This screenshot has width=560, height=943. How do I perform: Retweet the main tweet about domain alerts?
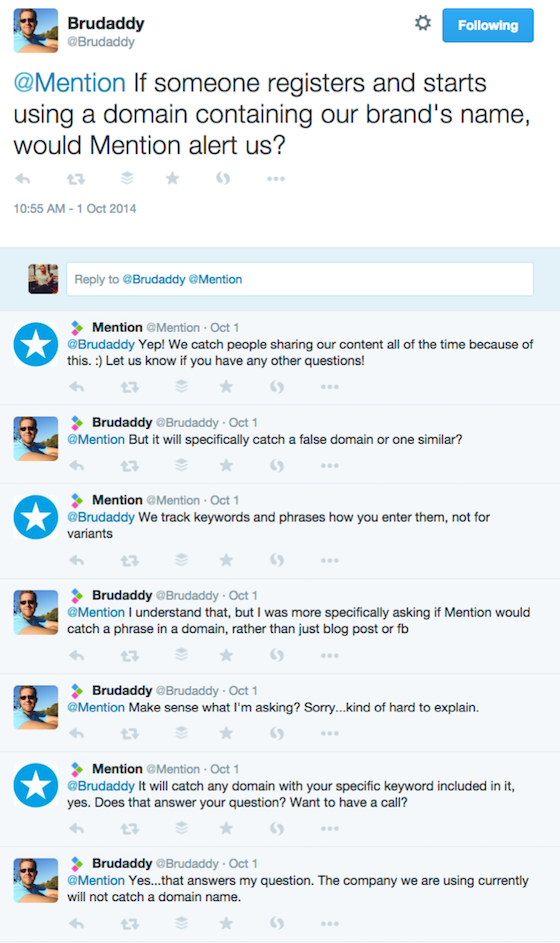(76, 179)
